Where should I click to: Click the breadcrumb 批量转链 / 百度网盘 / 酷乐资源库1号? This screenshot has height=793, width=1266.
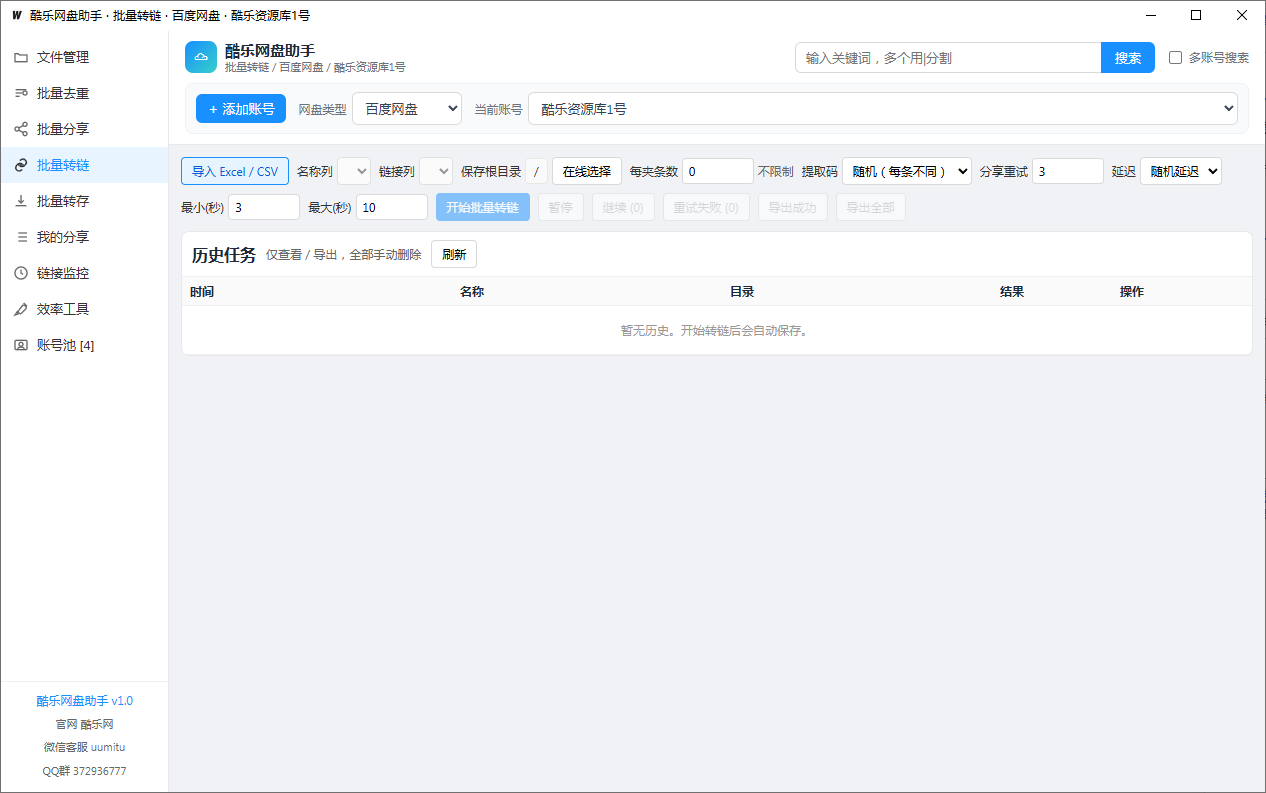click(315, 67)
